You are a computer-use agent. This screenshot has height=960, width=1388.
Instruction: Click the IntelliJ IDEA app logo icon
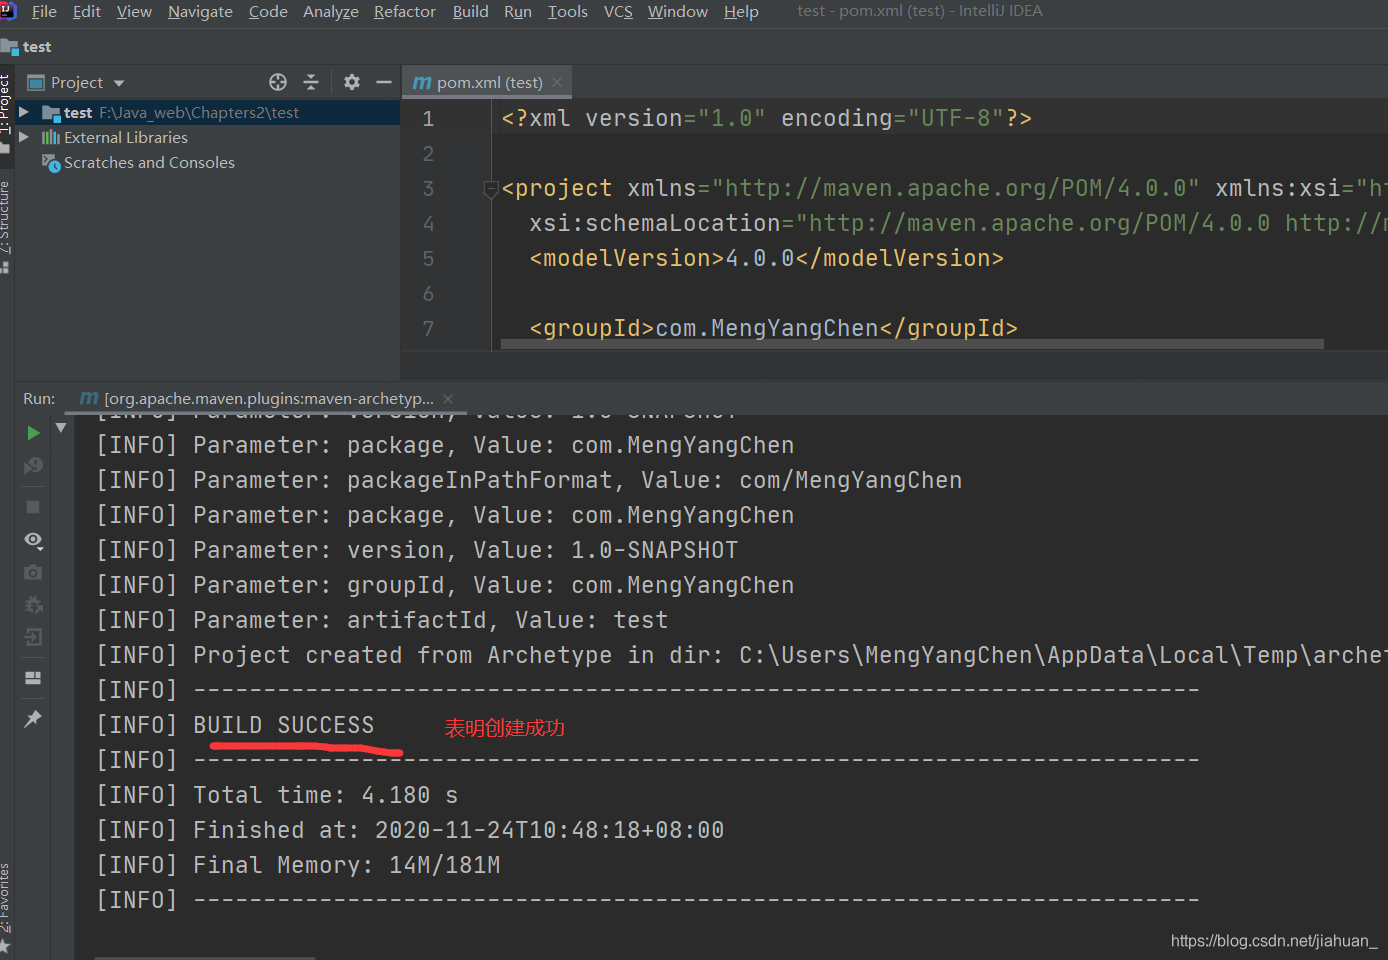tap(9, 11)
